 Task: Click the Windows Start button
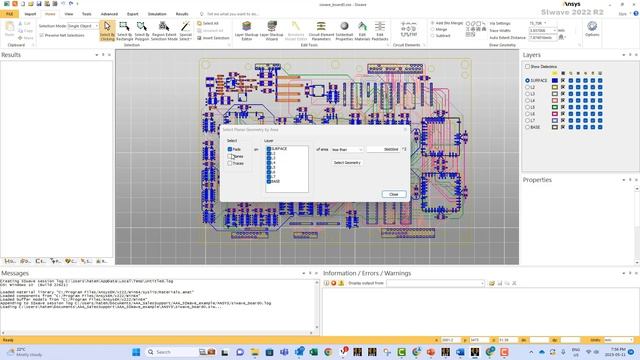136,352
